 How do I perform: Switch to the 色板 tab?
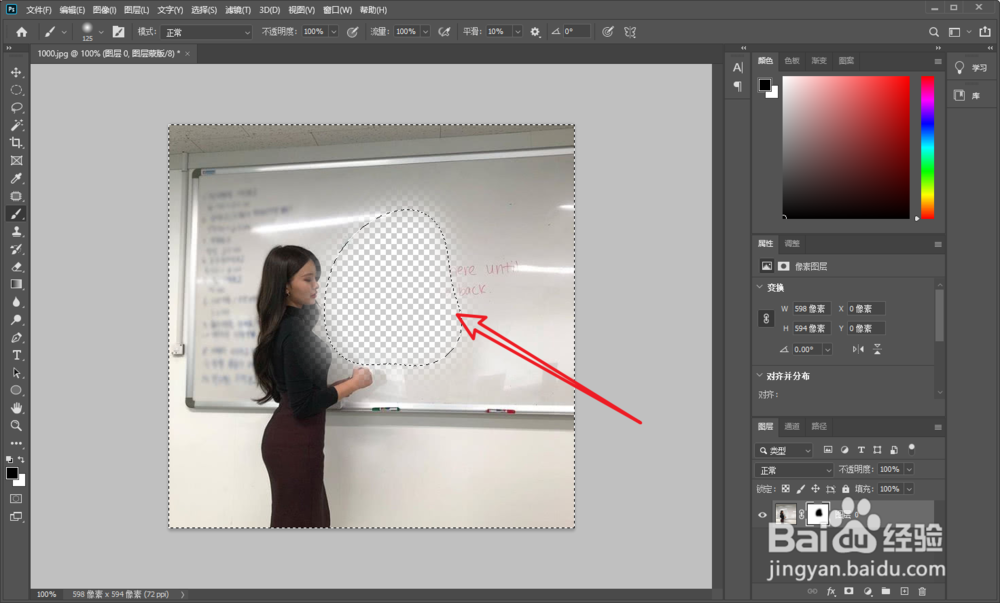click(x=791, y=61)
